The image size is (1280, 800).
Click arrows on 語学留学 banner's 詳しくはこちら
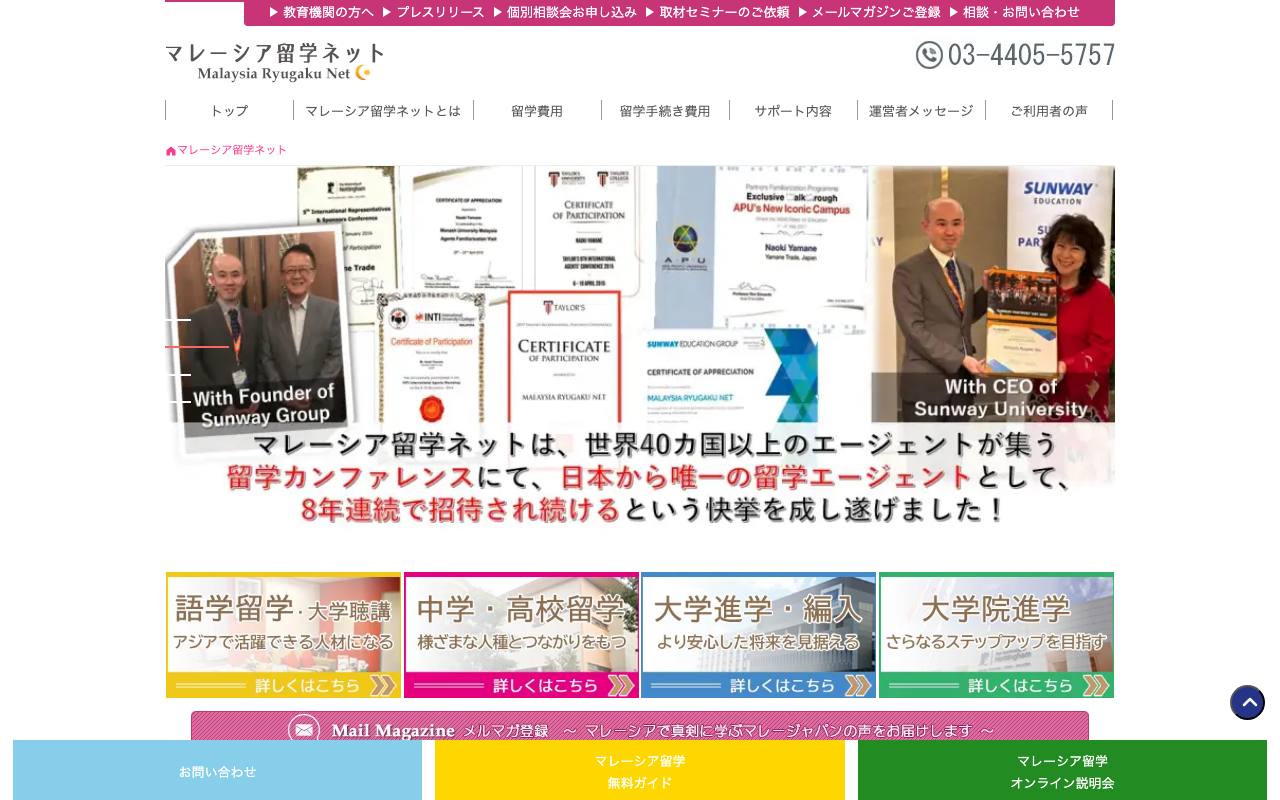tap(383, 686)
